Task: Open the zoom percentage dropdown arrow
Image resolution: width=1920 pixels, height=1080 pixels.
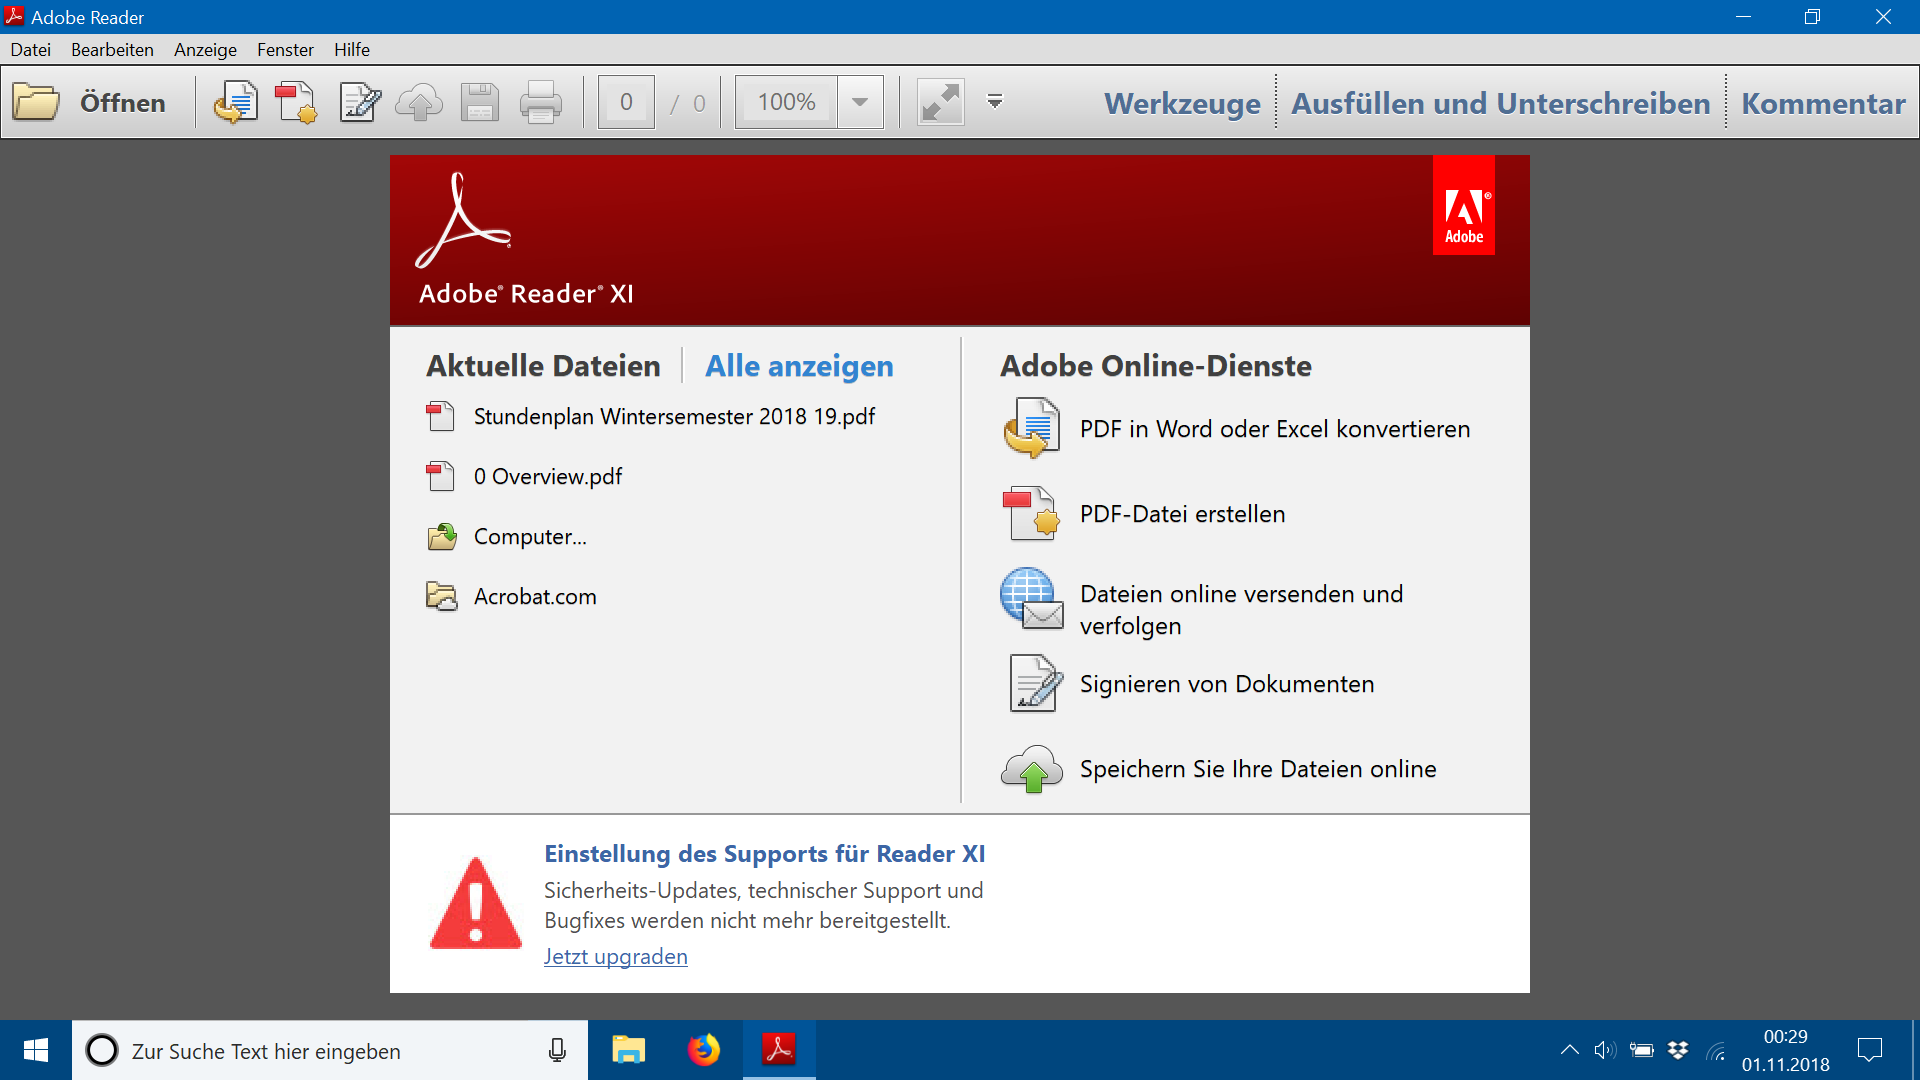Action: point(860,102)
